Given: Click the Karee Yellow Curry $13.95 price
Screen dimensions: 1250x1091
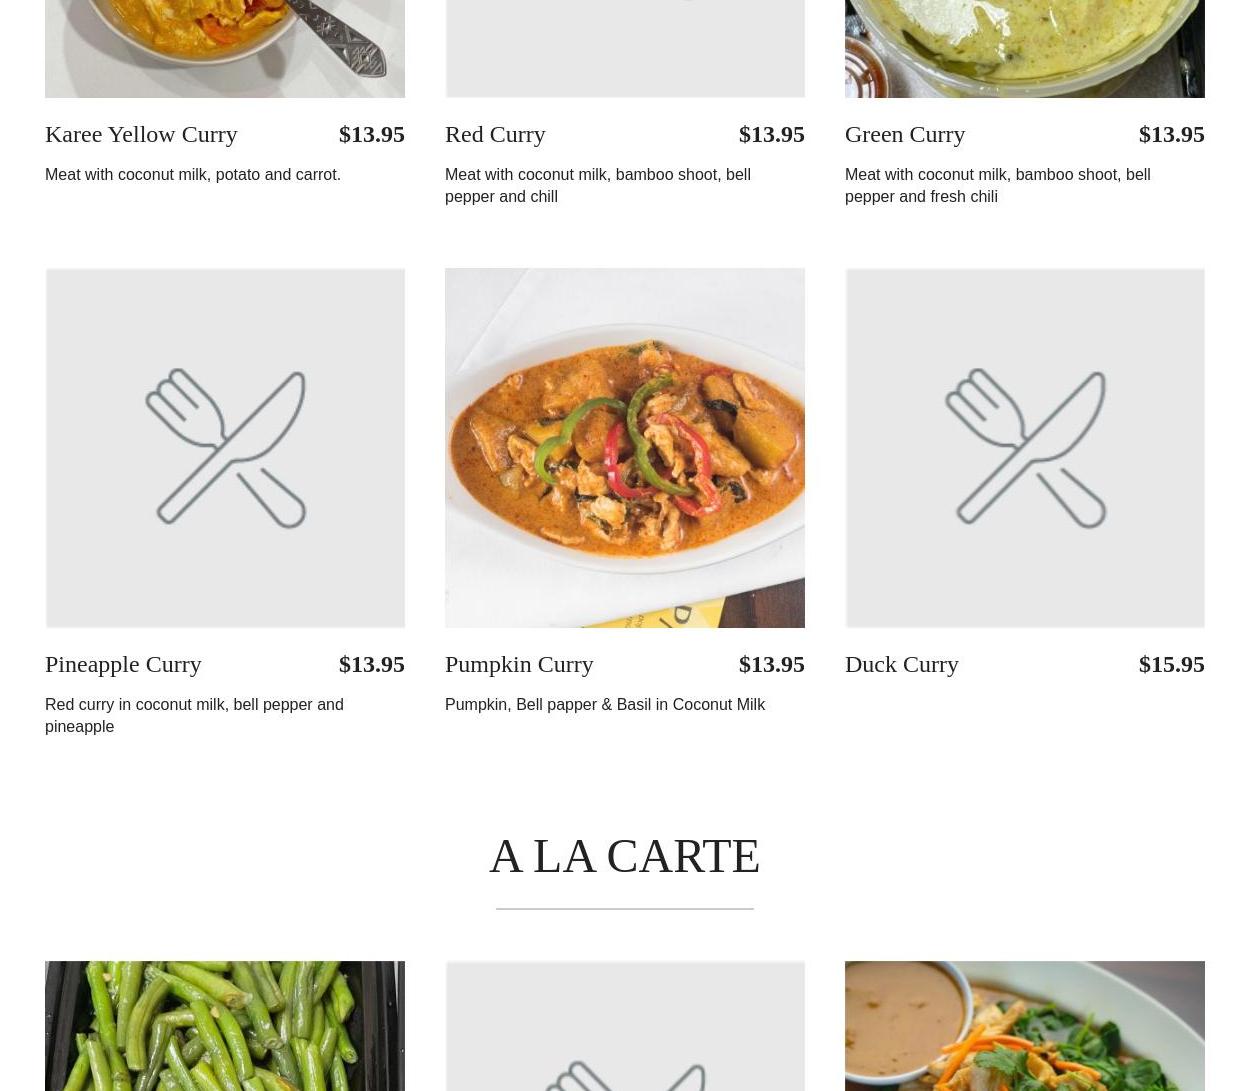Looking at the screenshot, I should click(x=371, y=134).
